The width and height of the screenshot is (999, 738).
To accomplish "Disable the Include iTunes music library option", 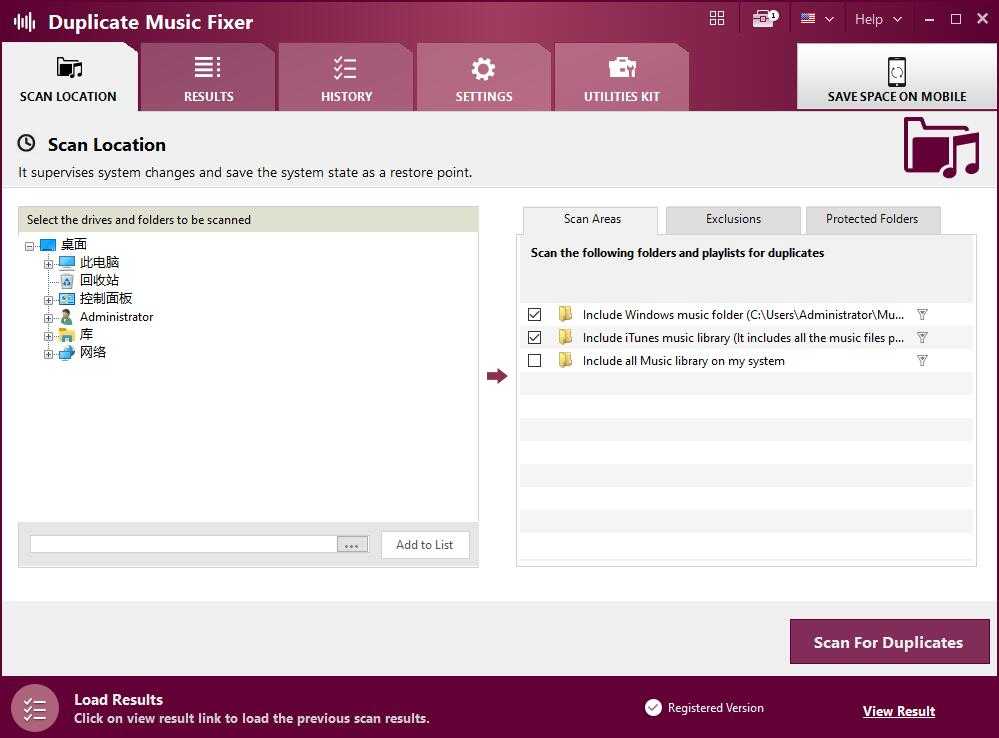I will point(535,337).
